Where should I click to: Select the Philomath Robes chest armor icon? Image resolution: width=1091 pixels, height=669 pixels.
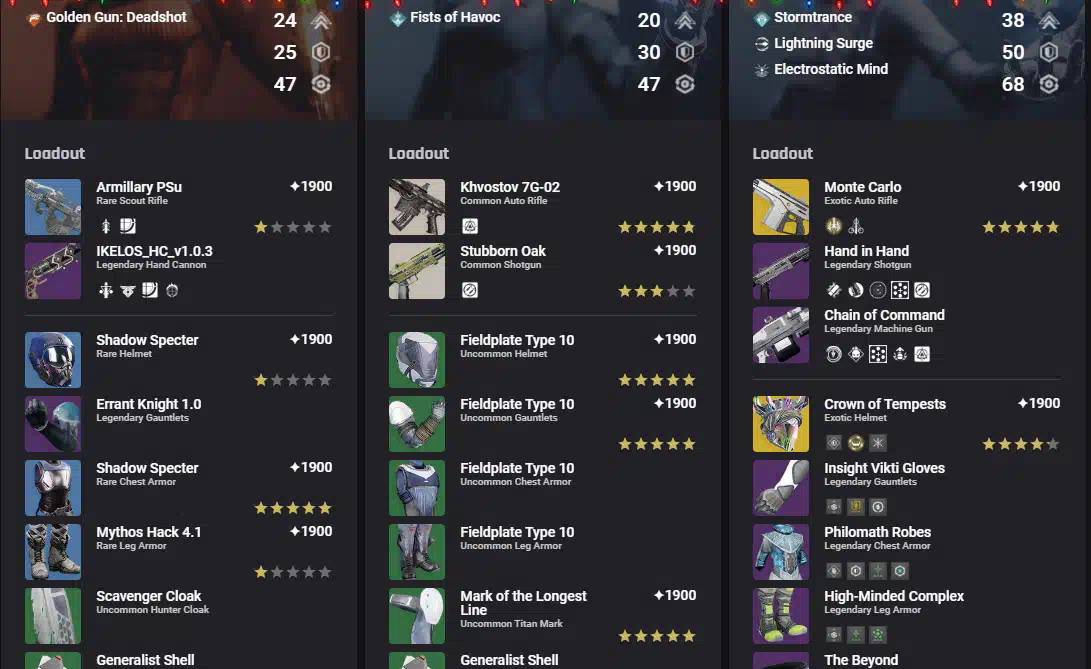781,552
